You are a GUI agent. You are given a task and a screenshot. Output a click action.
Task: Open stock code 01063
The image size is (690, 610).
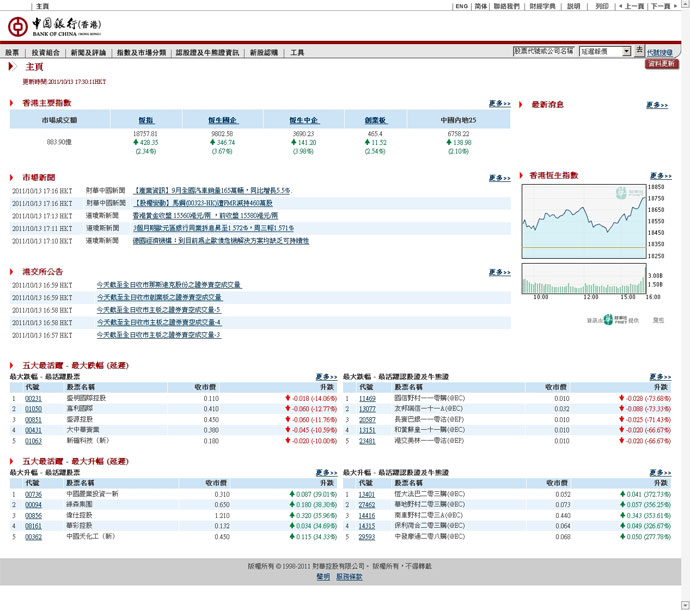point(33,441)
